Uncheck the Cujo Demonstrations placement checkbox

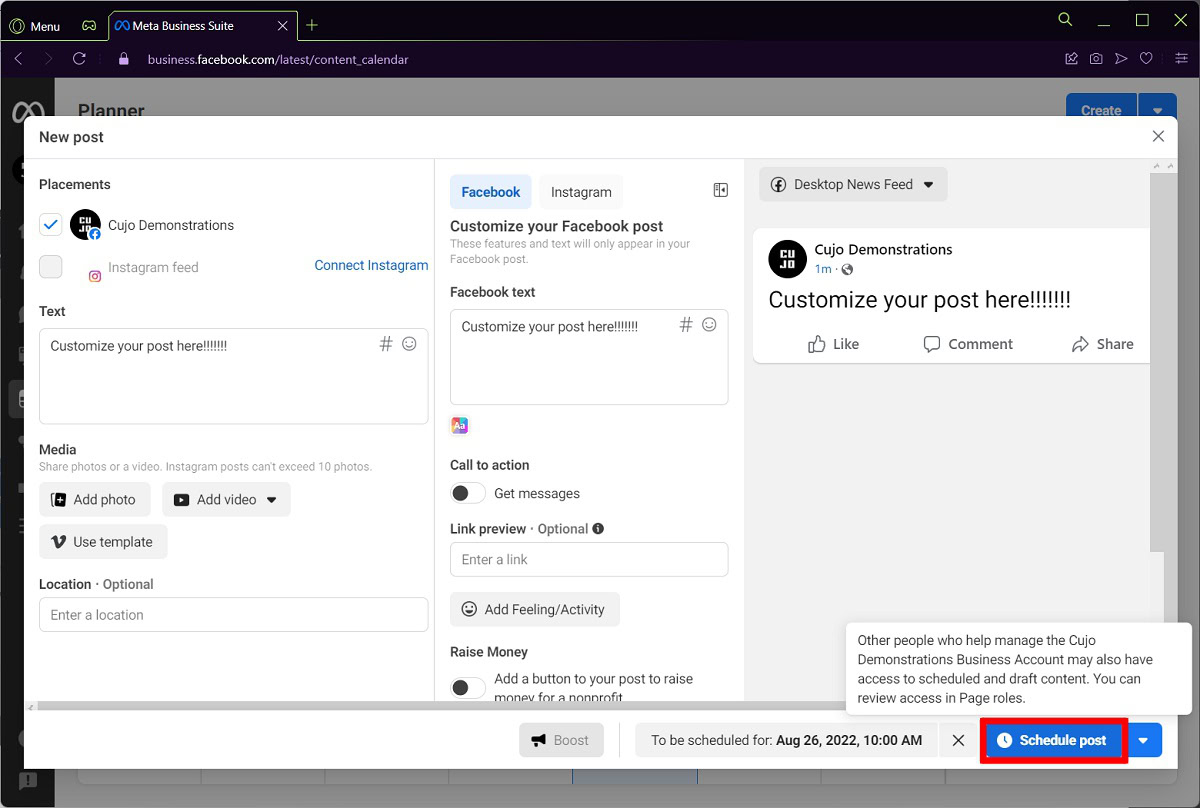point(51,225)
